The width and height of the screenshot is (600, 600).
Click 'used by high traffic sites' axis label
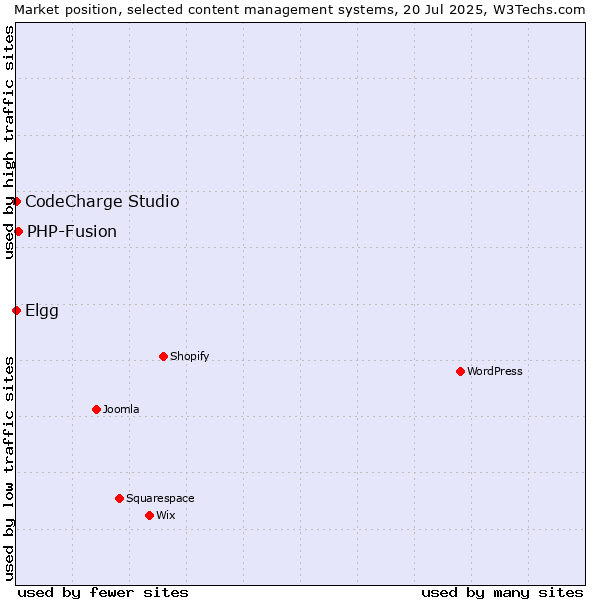click(9, 144)
